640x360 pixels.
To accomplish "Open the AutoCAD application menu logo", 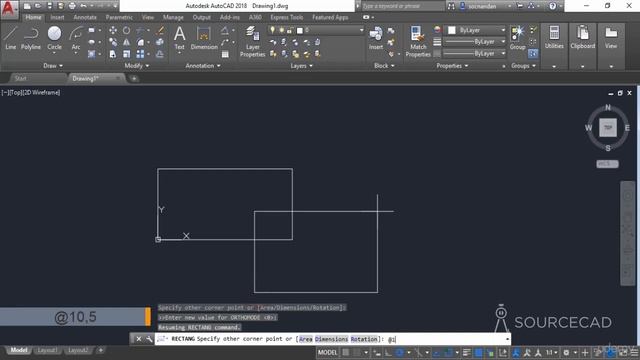I will pos(9,9).
